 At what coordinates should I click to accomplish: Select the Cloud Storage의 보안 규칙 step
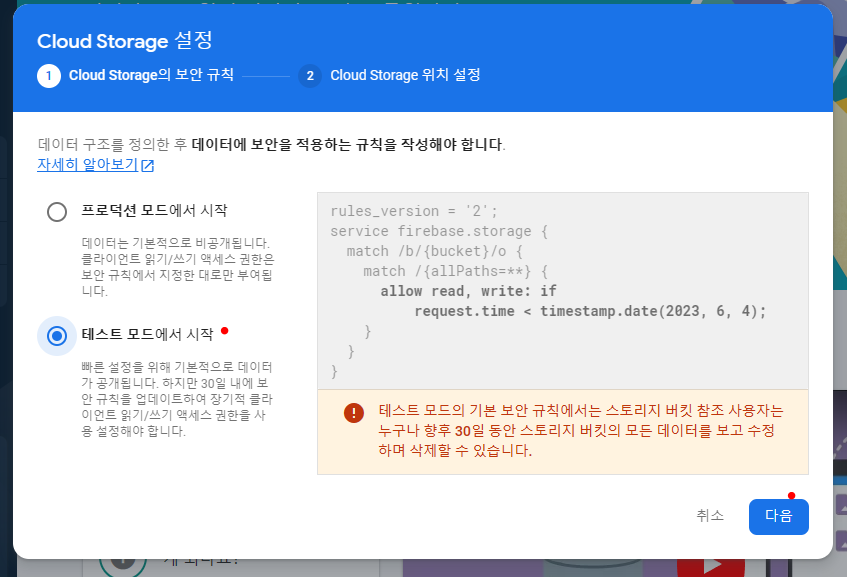click(x=150, y=75)
